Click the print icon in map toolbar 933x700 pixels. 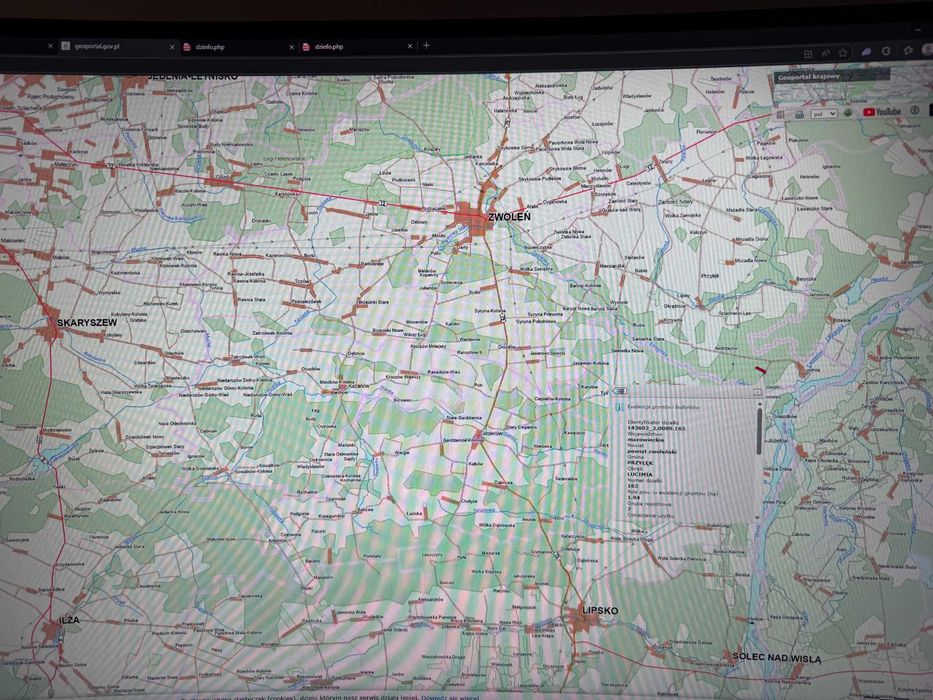[799, 114]
